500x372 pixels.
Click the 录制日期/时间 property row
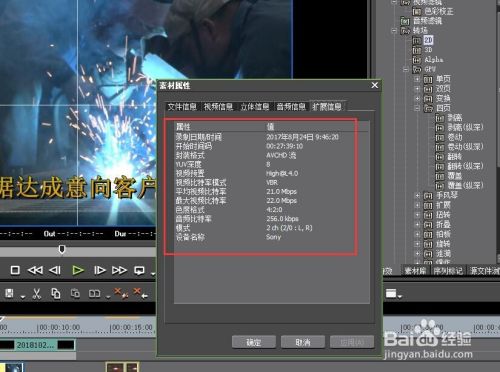pyautogui.click(x=272, y=137)
